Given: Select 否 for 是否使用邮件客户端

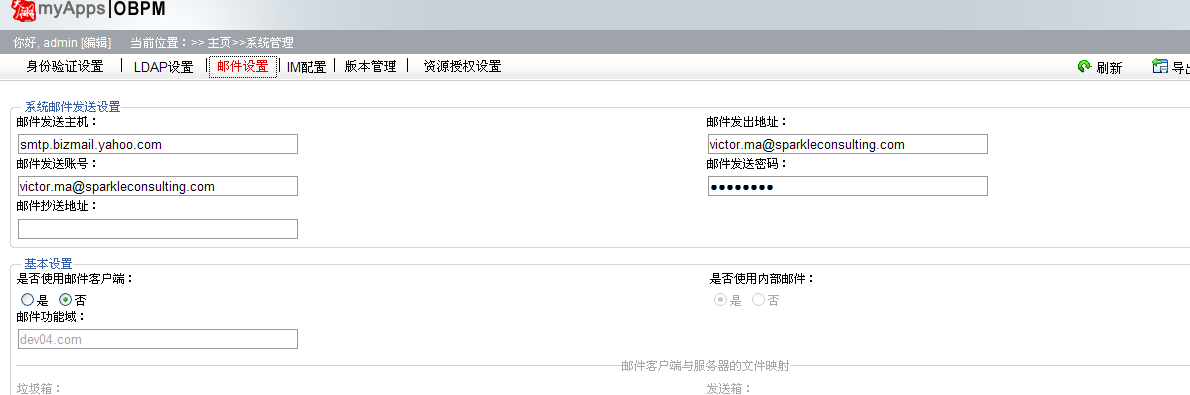Looking at the screenshot, I should (65, 299).
